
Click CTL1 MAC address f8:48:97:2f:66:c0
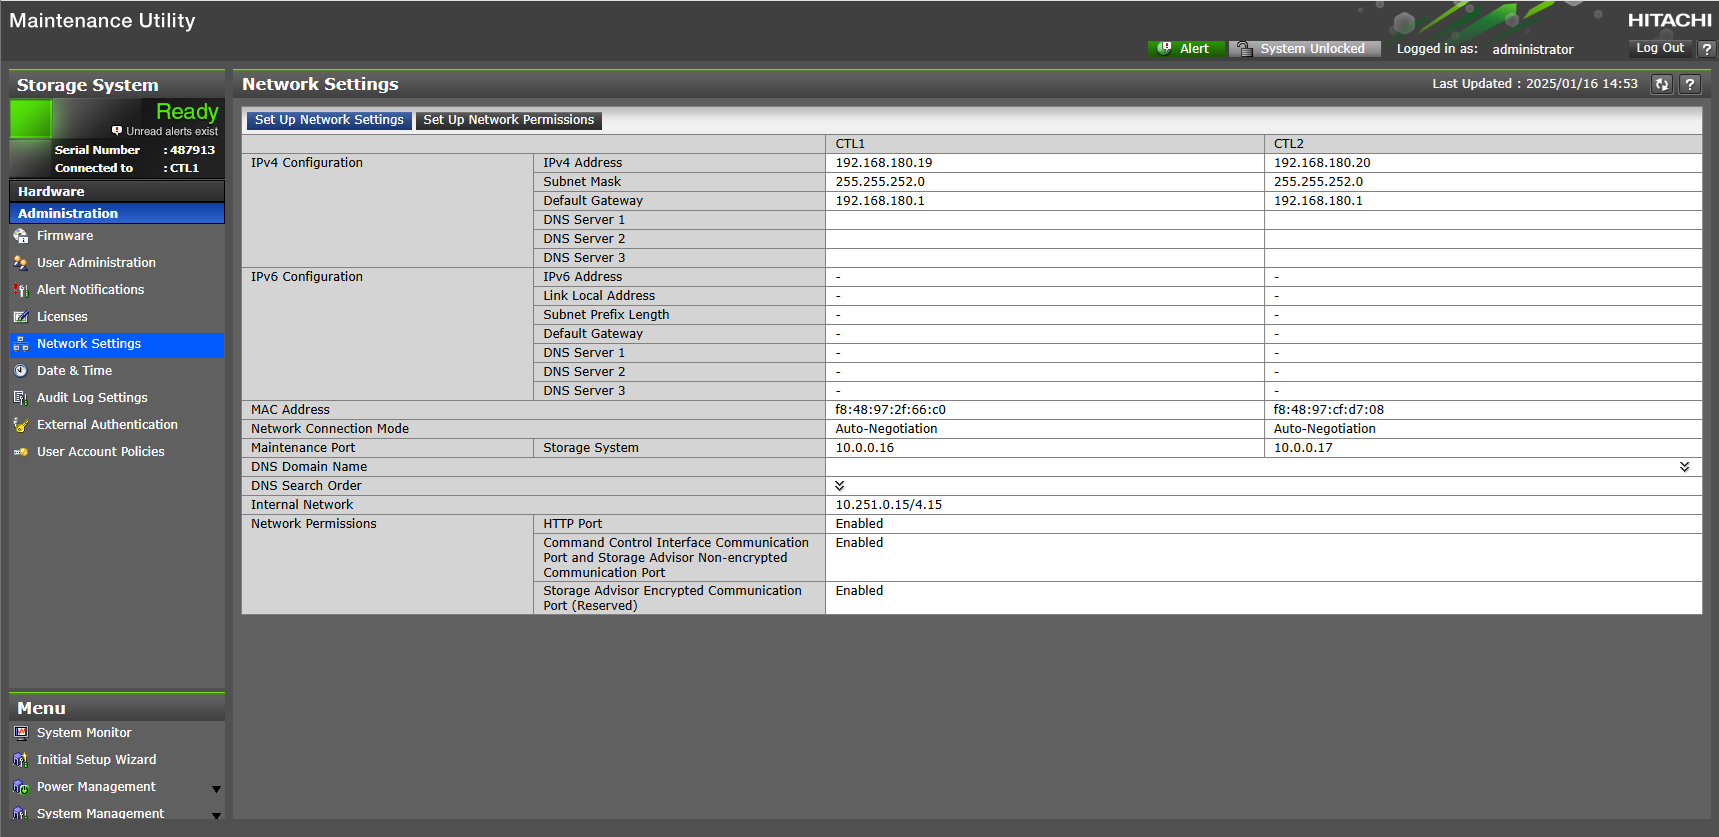[x=891, y=410]
